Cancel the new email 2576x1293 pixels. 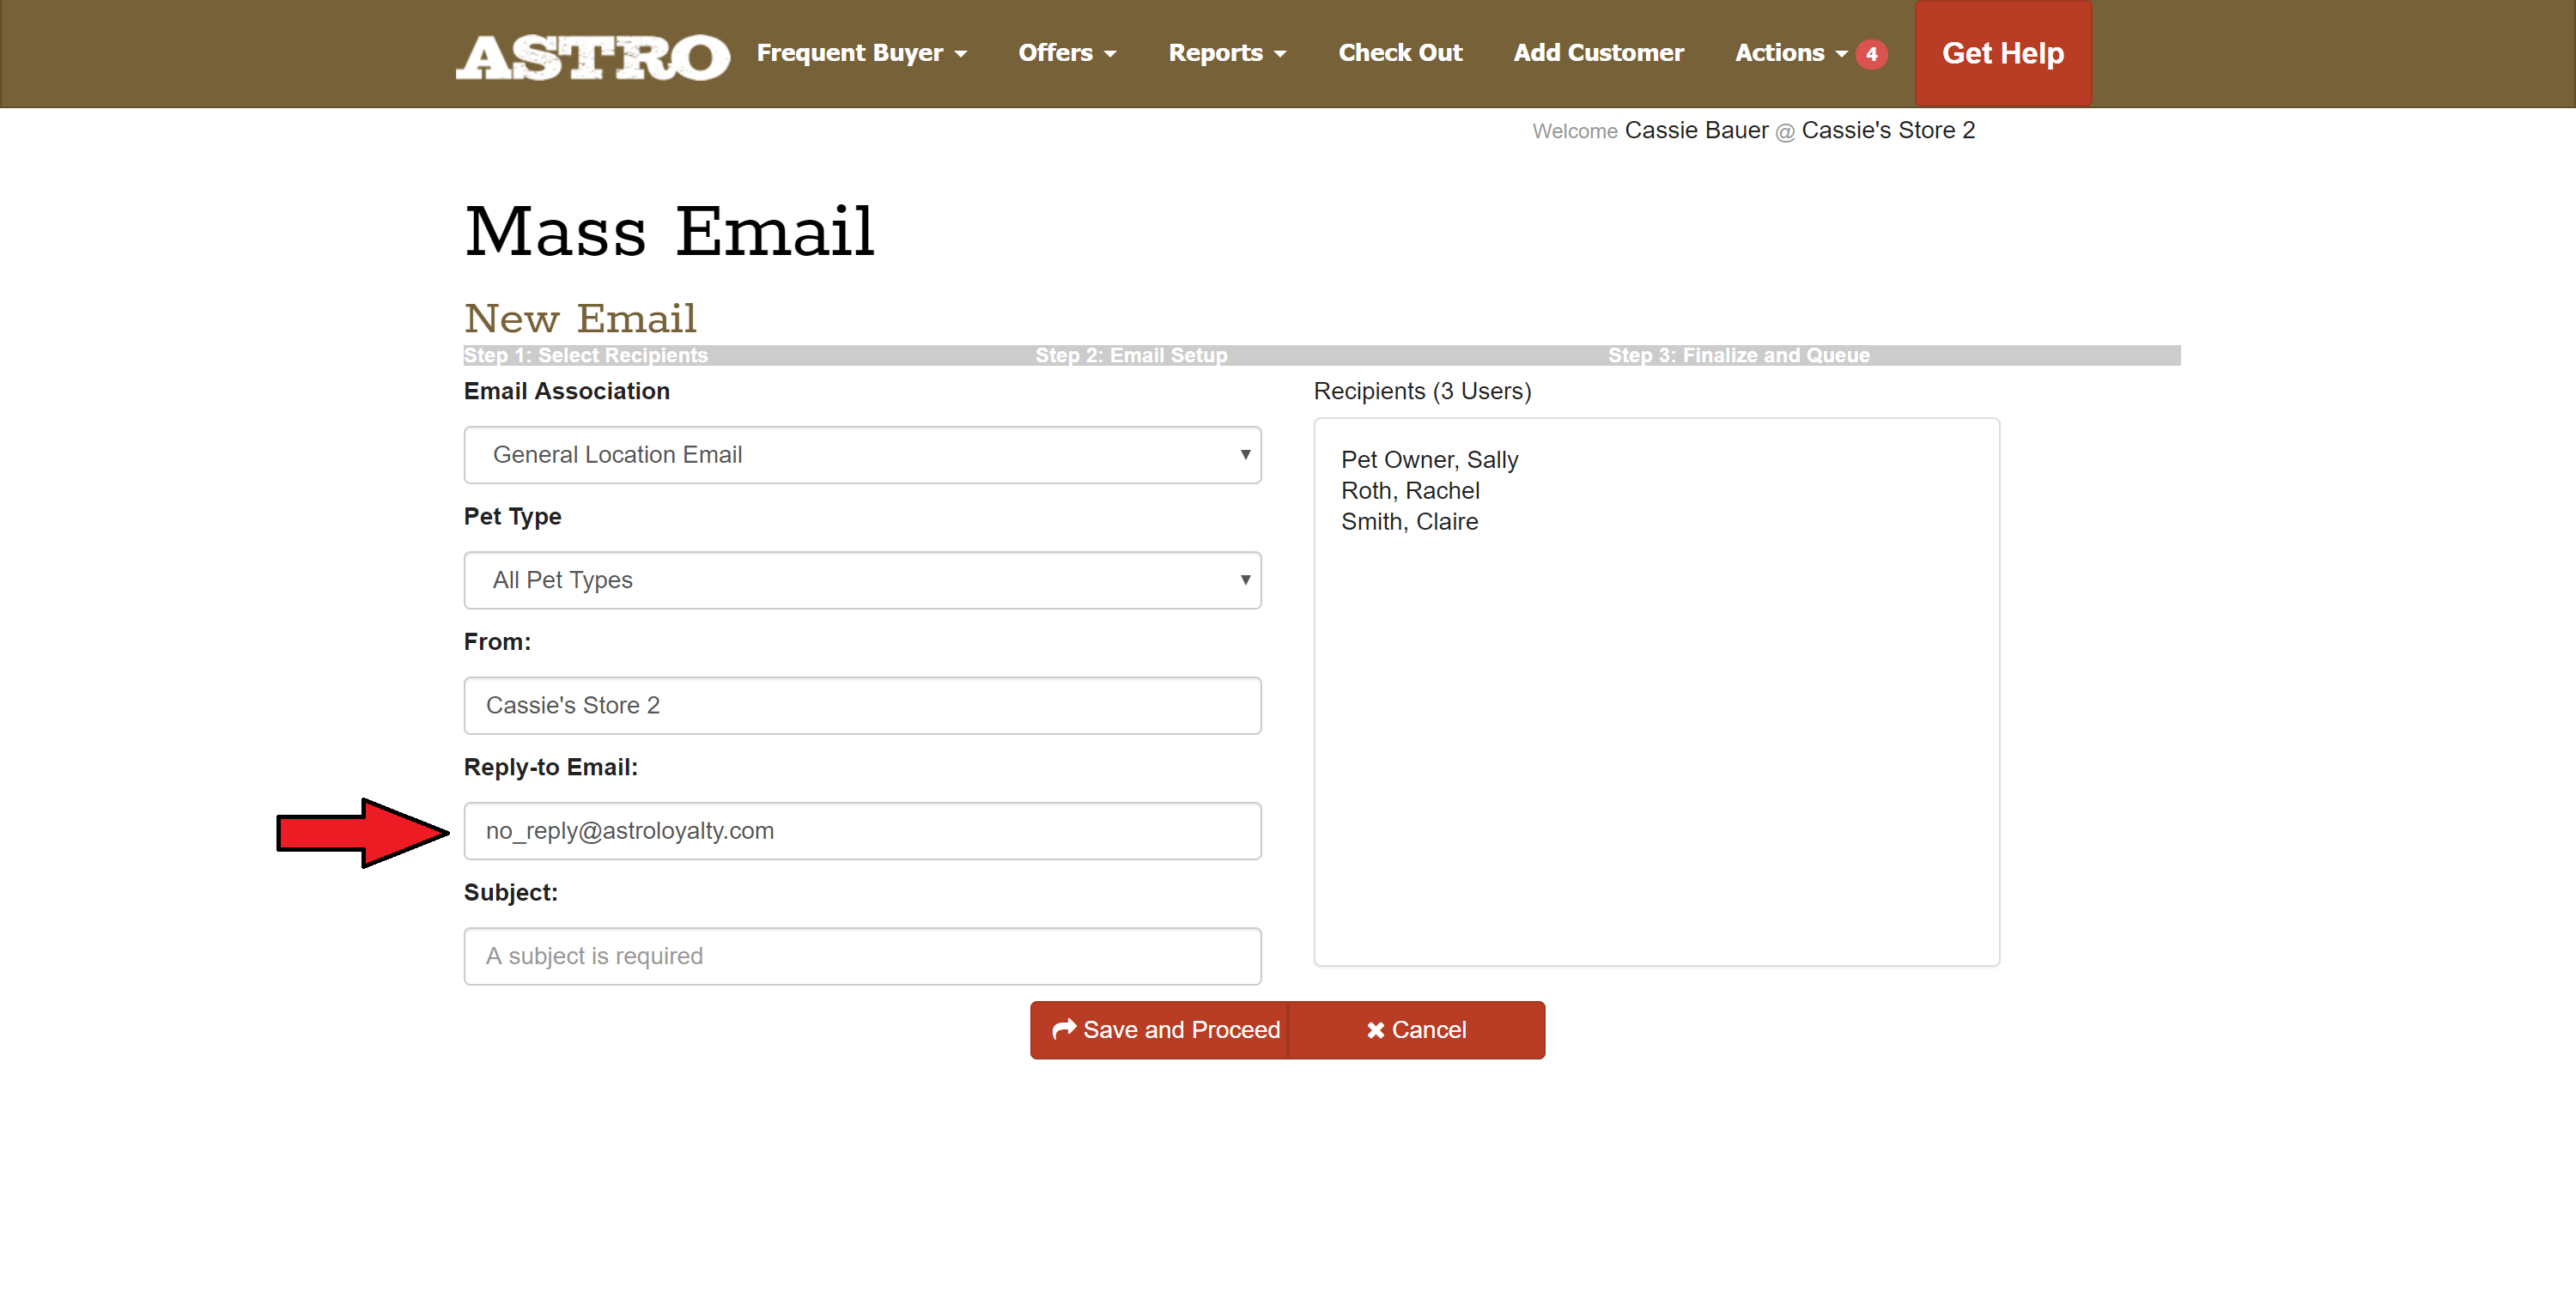click(1416, 1030)
